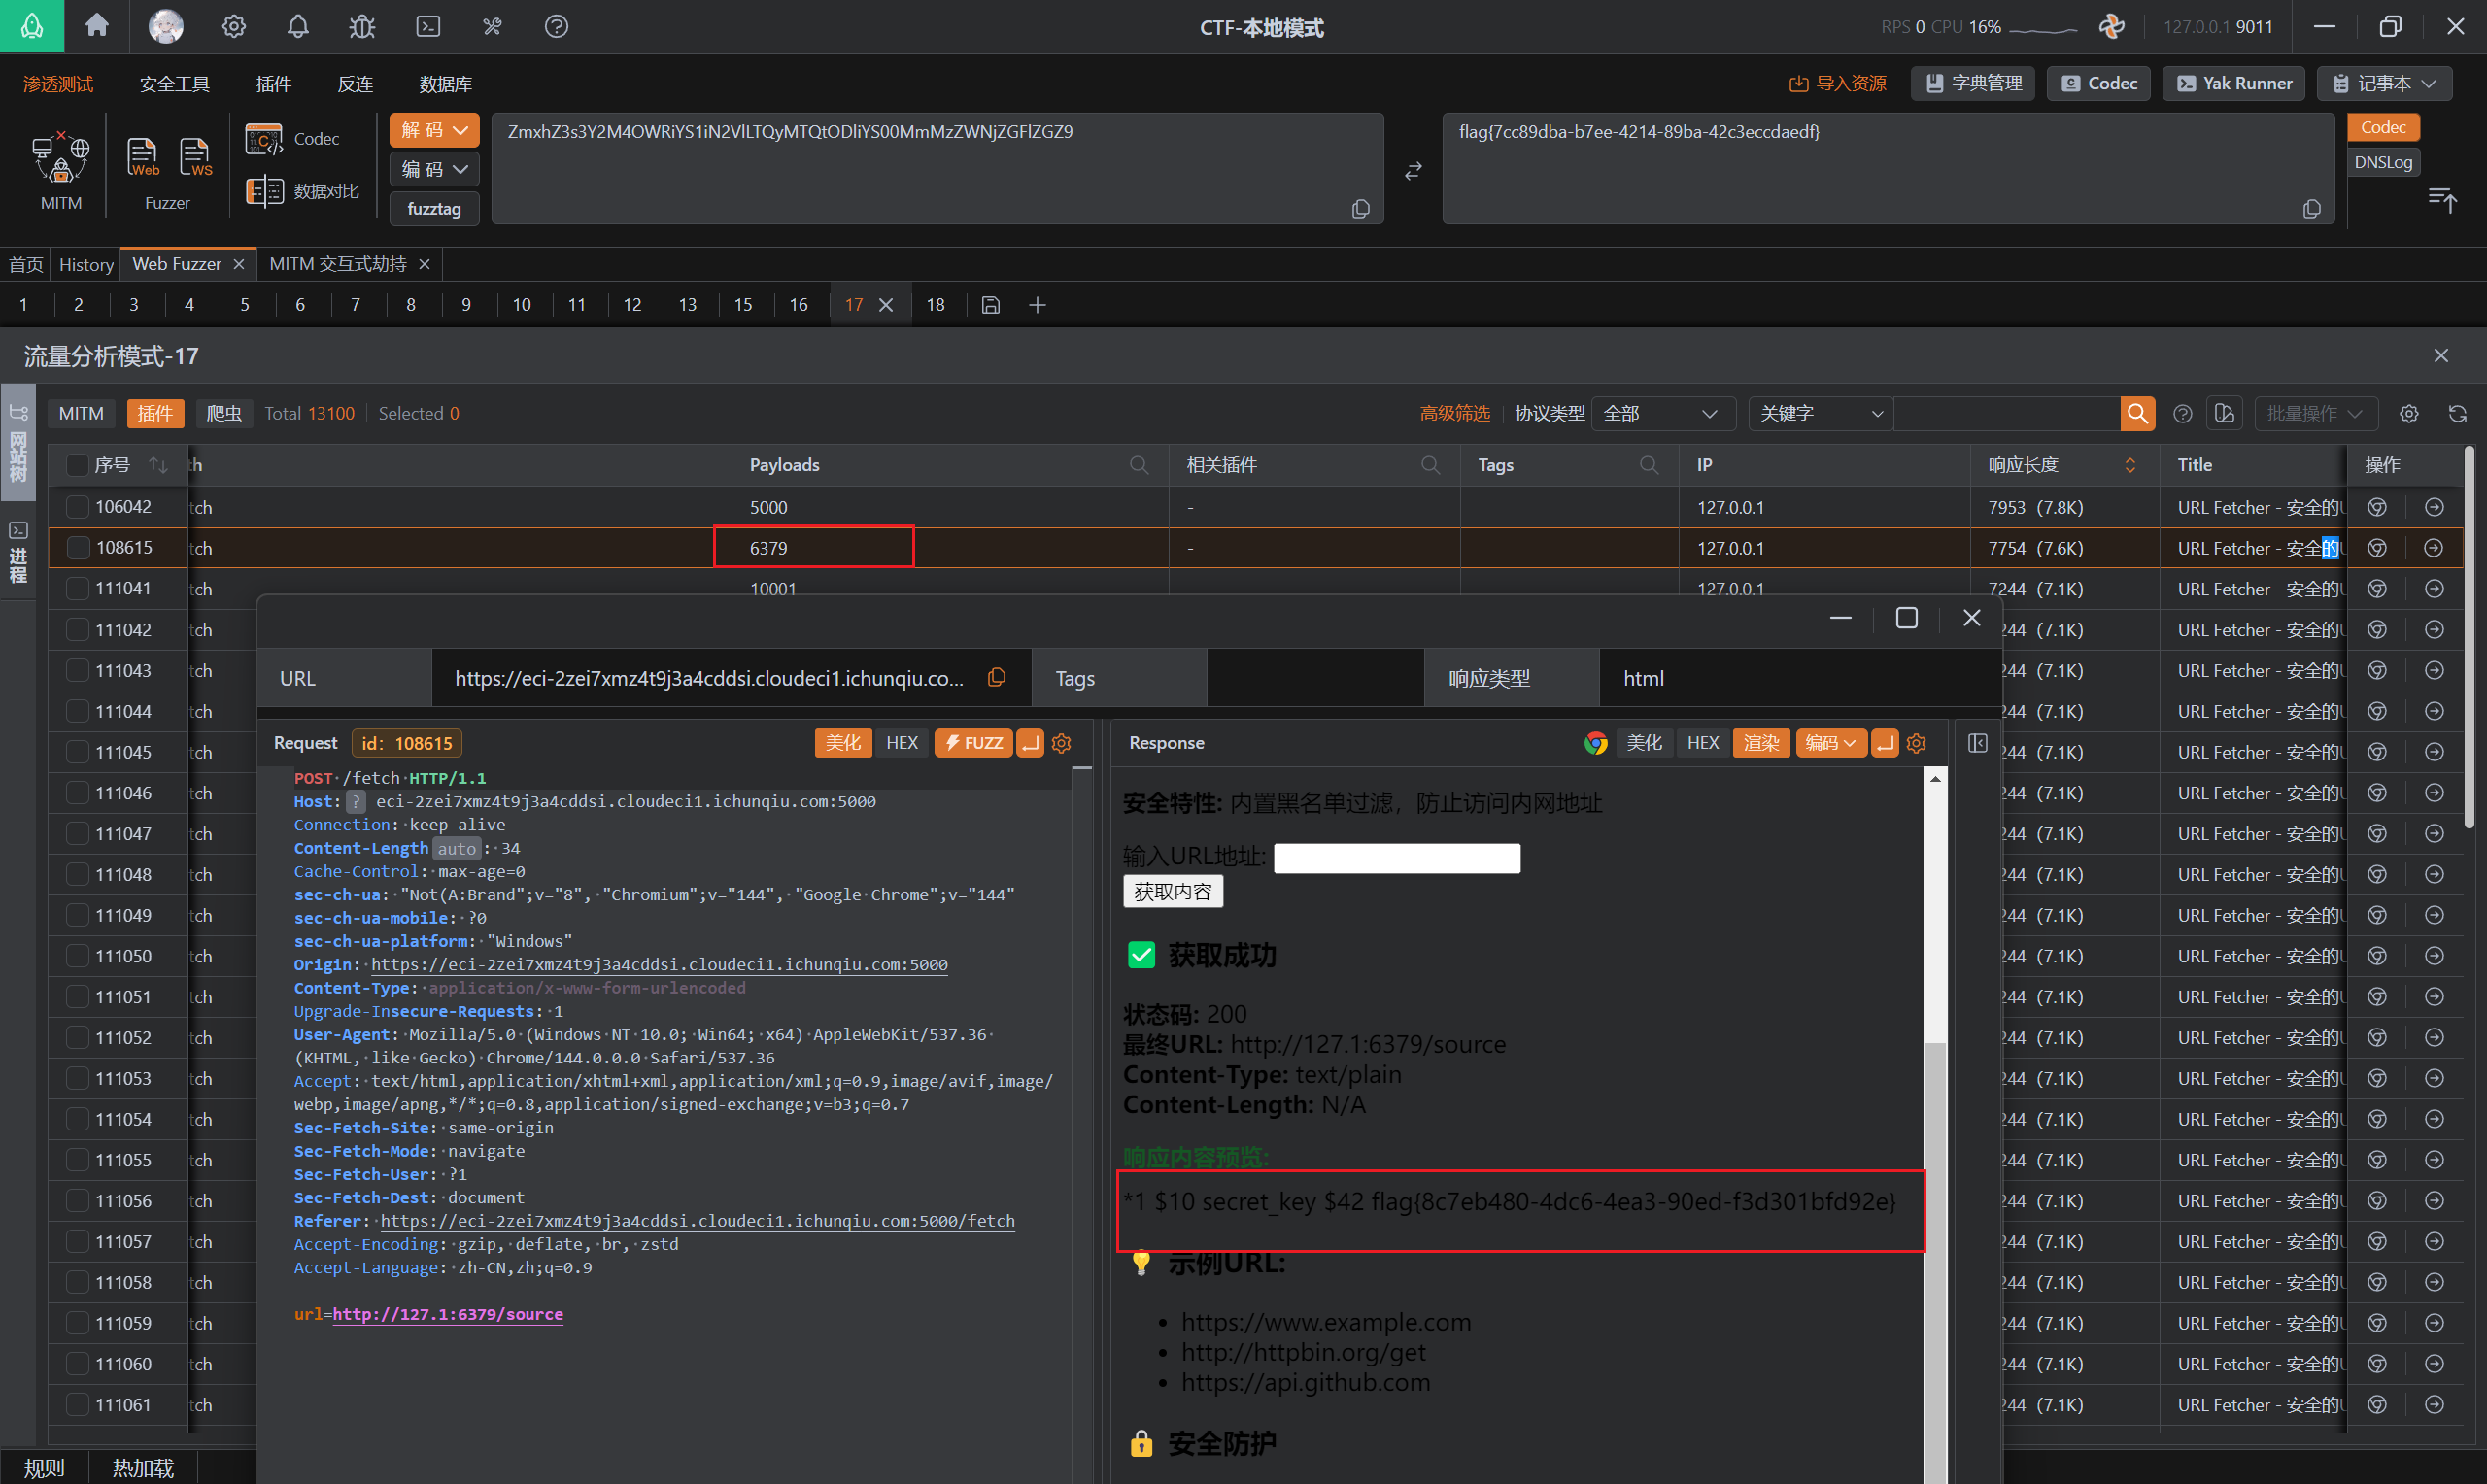Select all rows via 序号 header checkbox
2487x1484 pixels.
point(77,464)
